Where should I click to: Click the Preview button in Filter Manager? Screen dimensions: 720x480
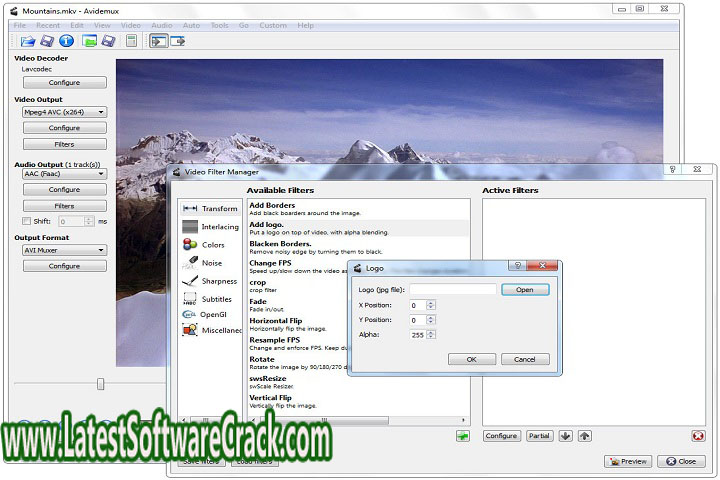628,461
